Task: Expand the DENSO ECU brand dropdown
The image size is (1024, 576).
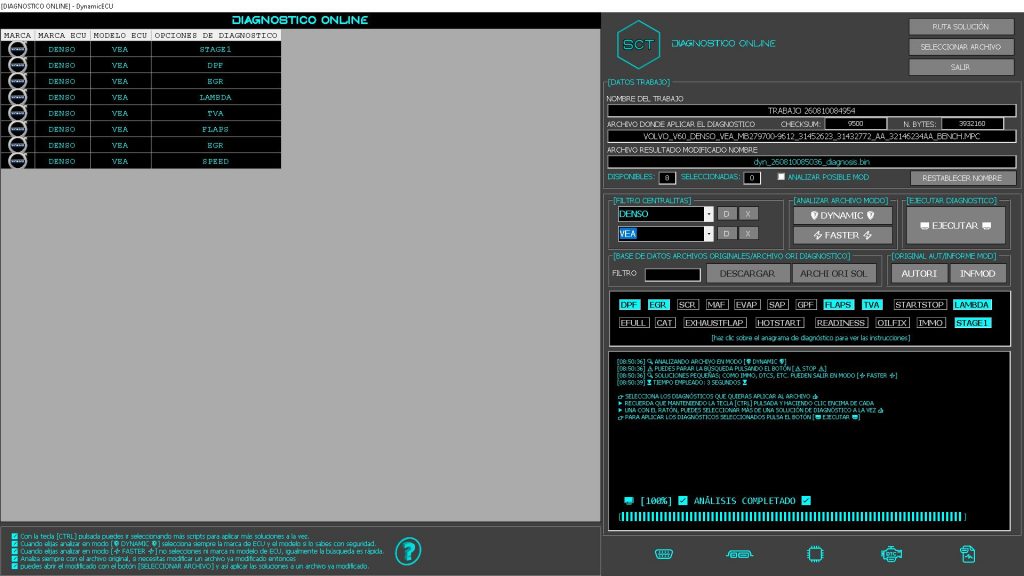Action: coord(709,214)
